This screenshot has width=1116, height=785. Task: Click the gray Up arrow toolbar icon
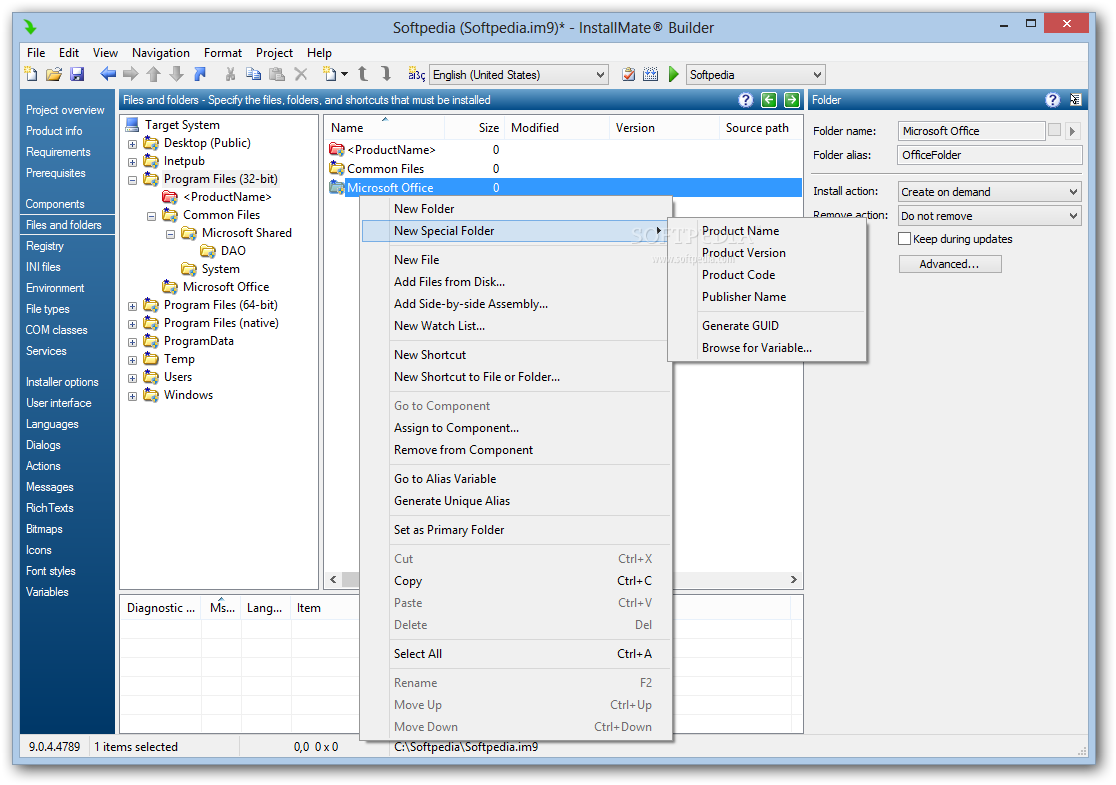point(154,74)
